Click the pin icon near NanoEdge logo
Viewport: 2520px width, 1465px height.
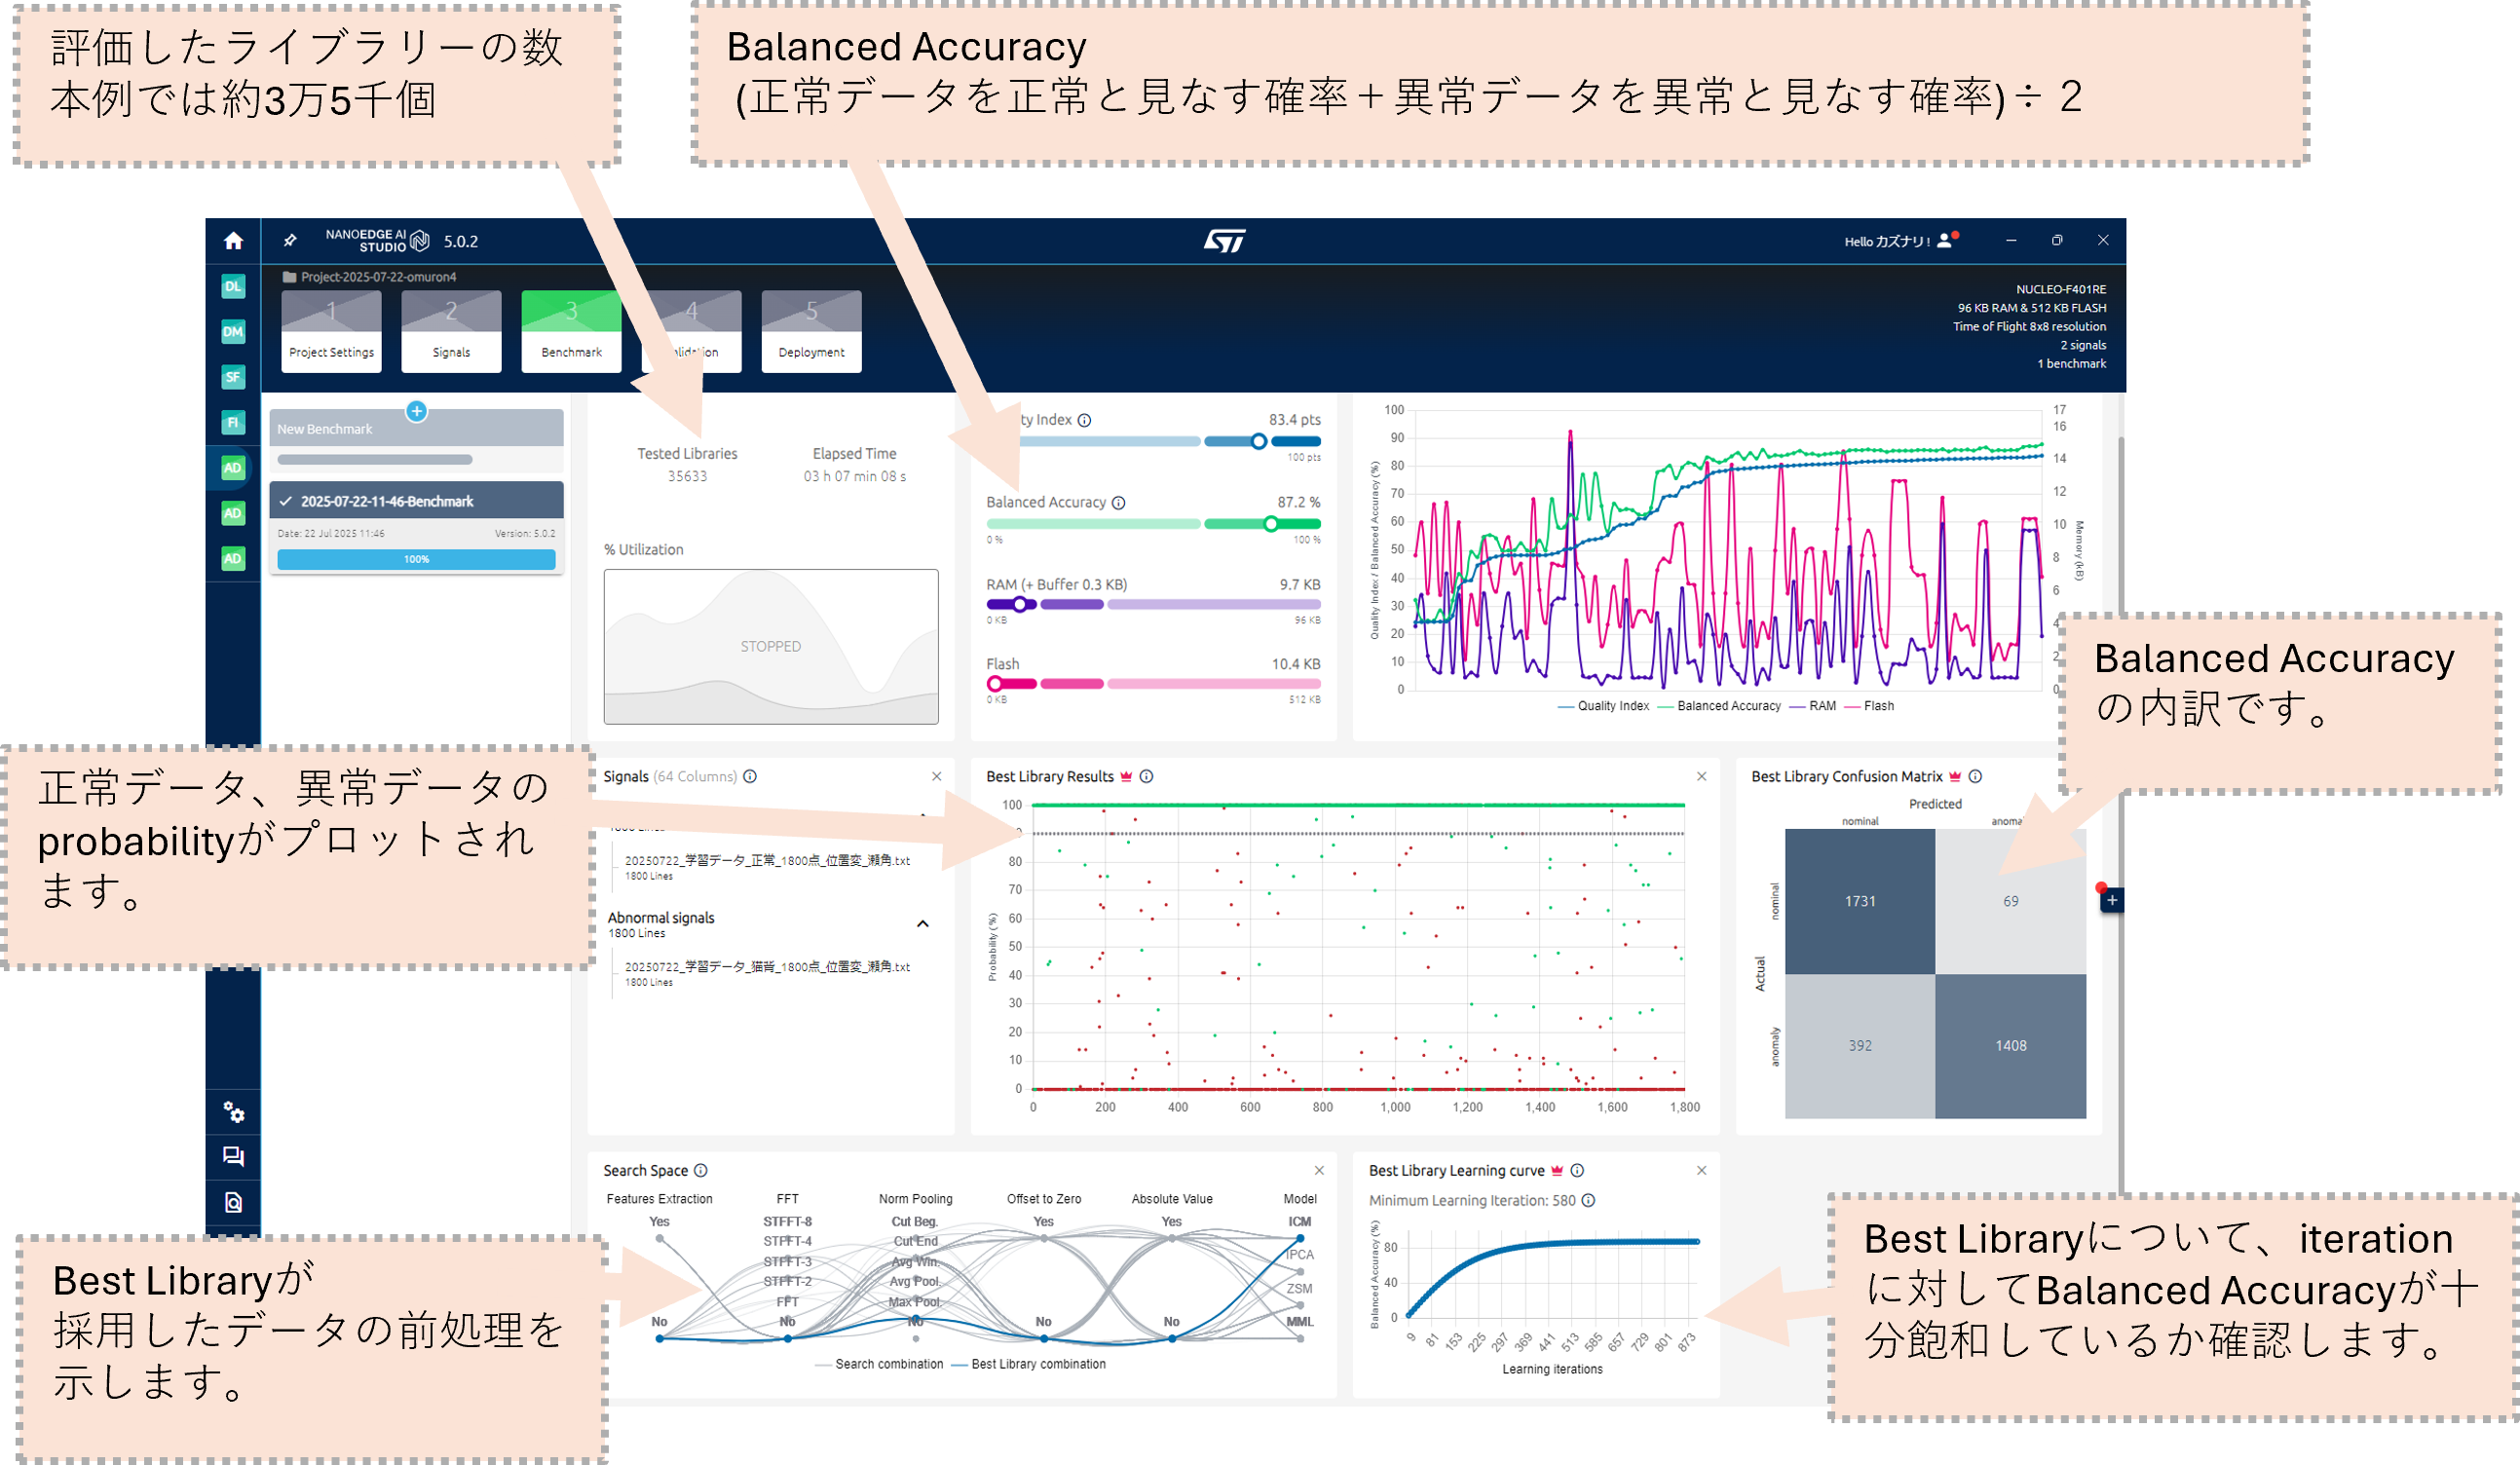click(x=290, y=241)
